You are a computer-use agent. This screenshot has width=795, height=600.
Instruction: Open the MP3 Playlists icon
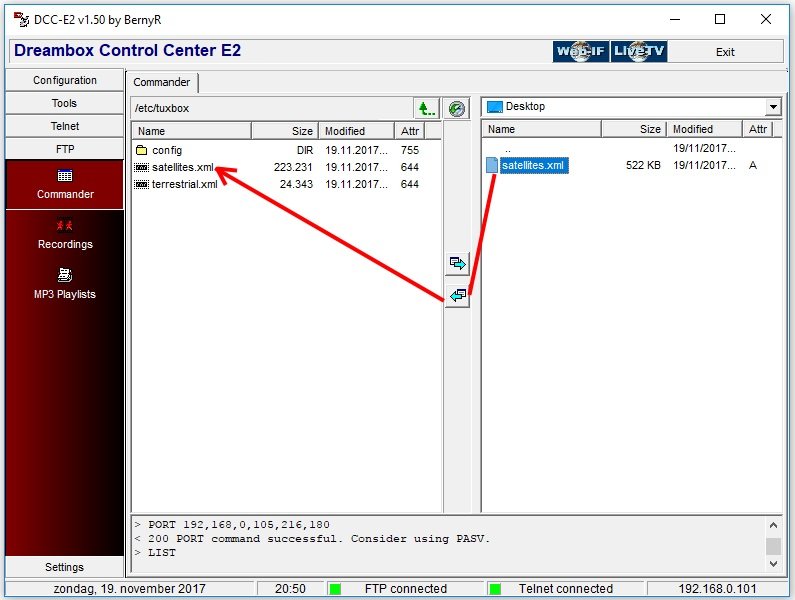(x=64, y=275)
